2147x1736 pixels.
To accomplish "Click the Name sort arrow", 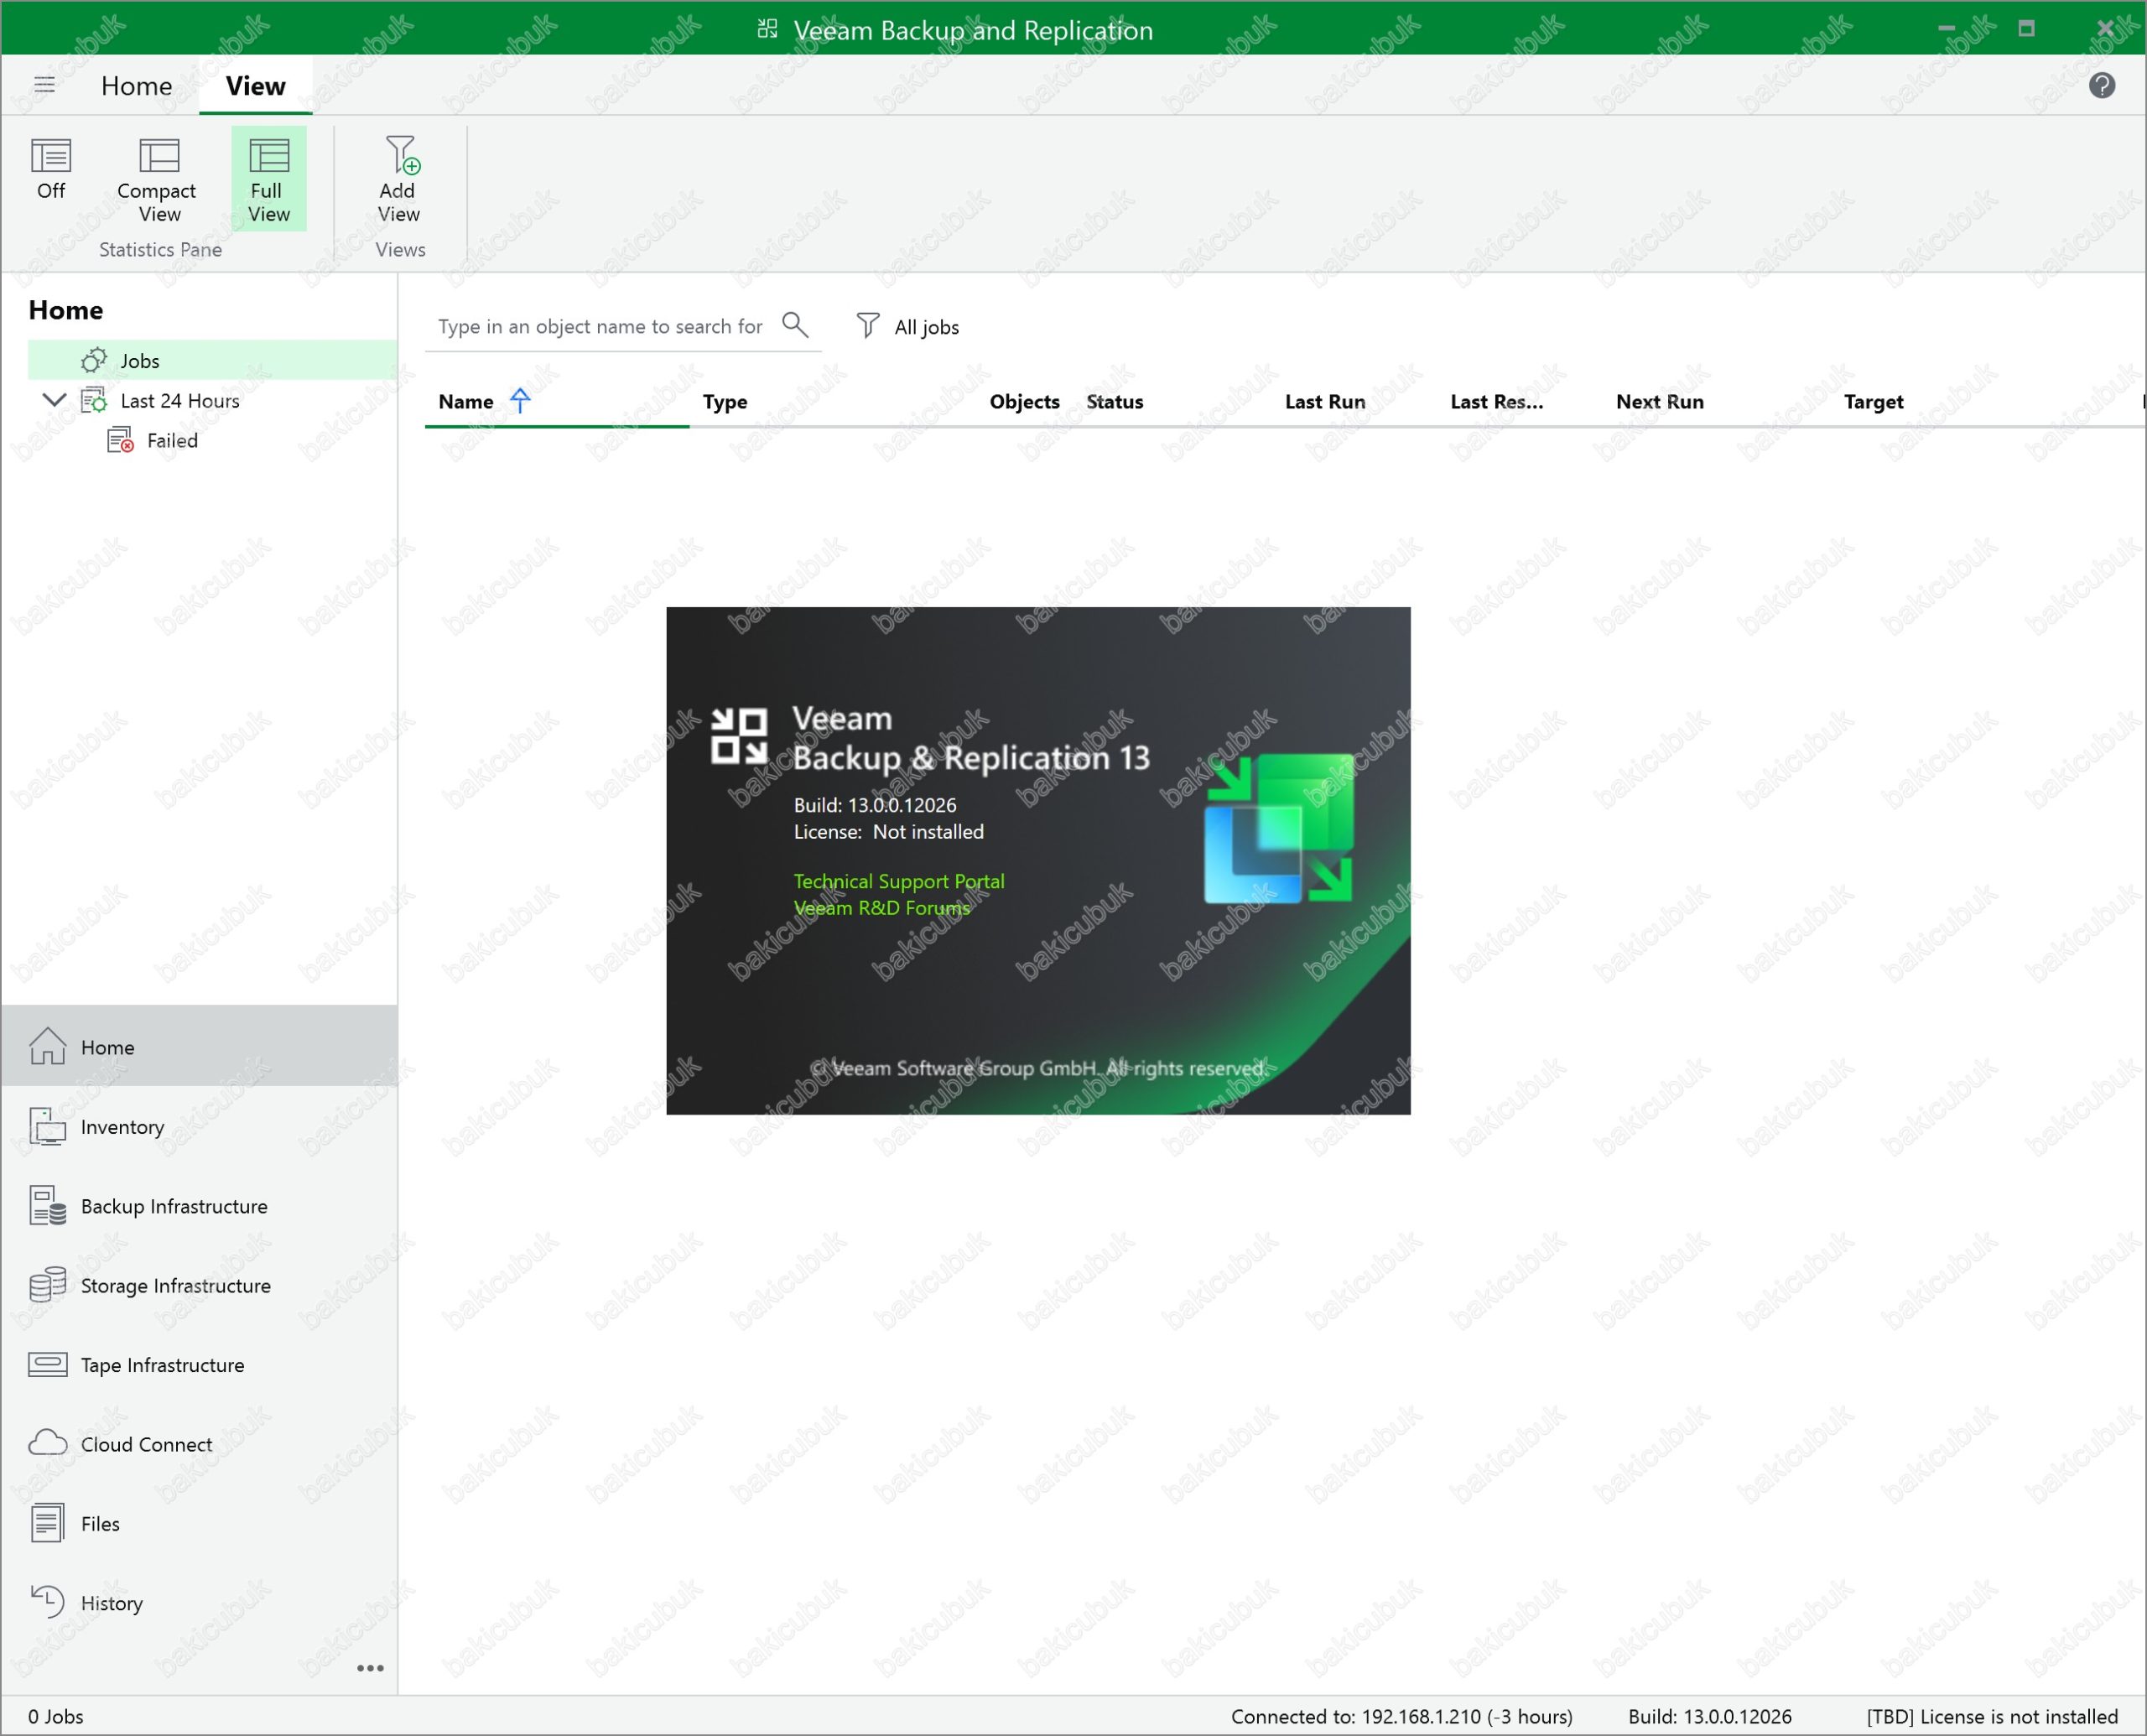I will (520, 401).
